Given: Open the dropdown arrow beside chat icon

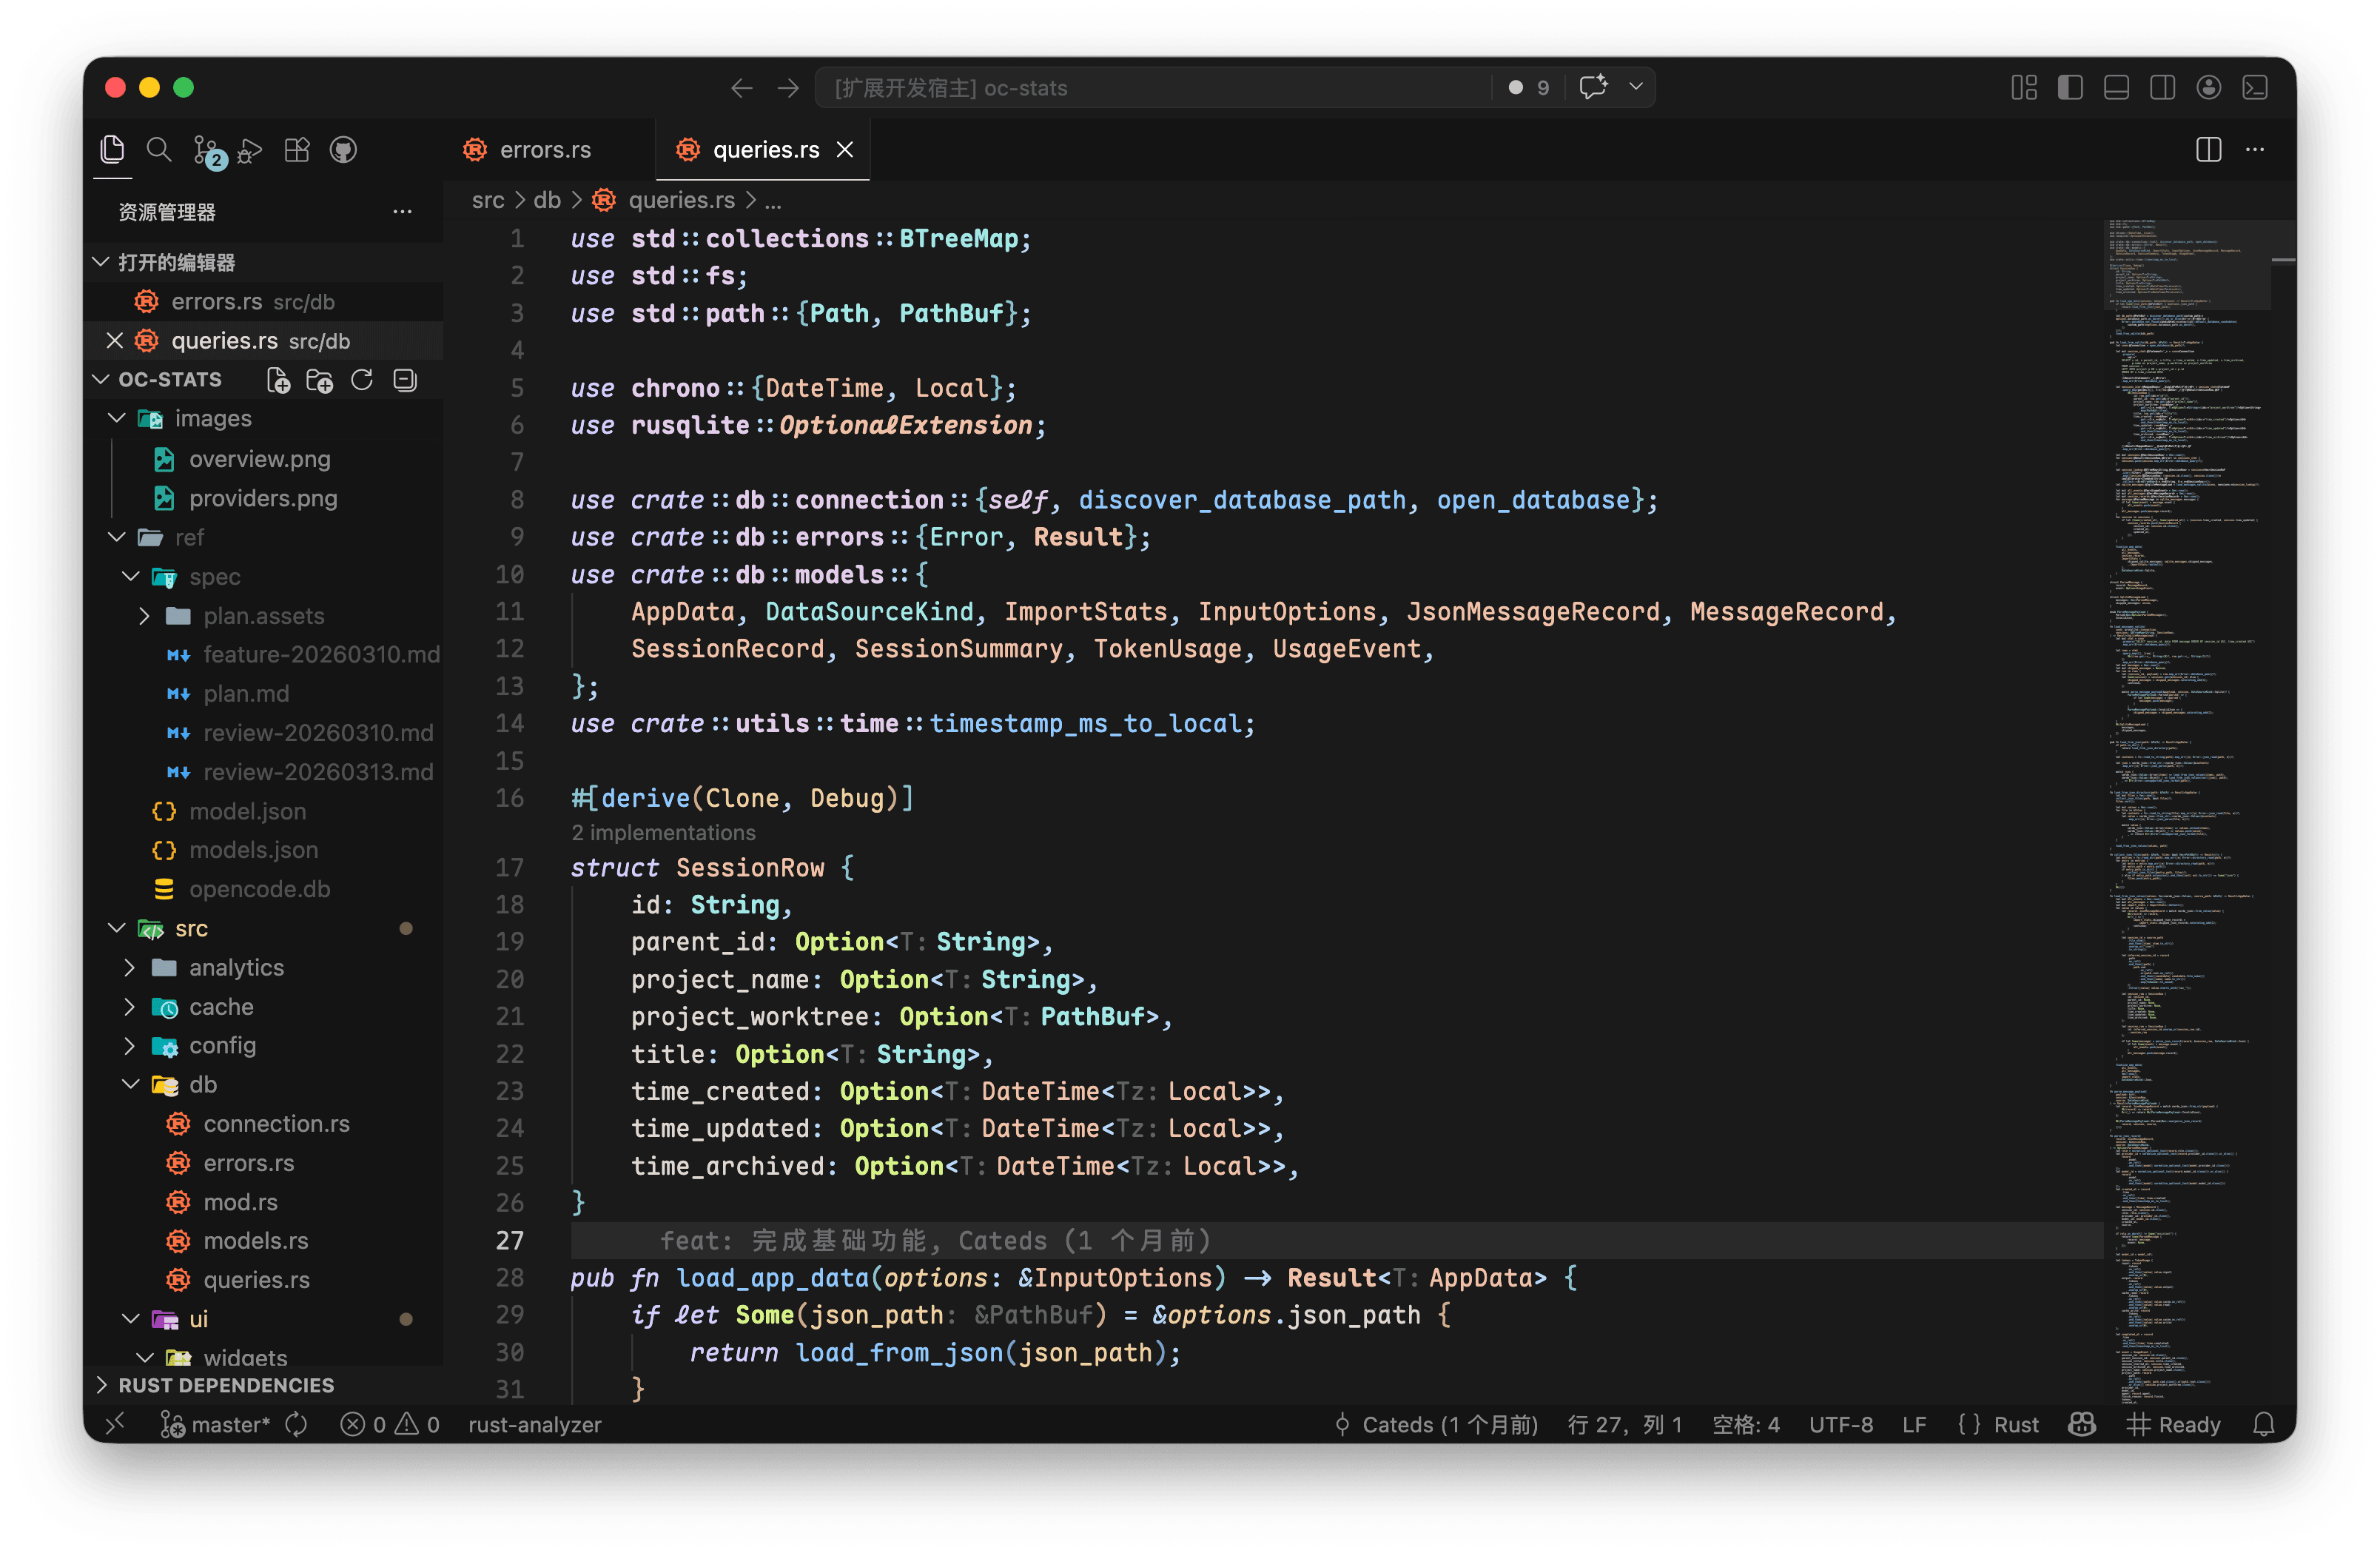Looking at the screenshot, I should pos(1636,87).
